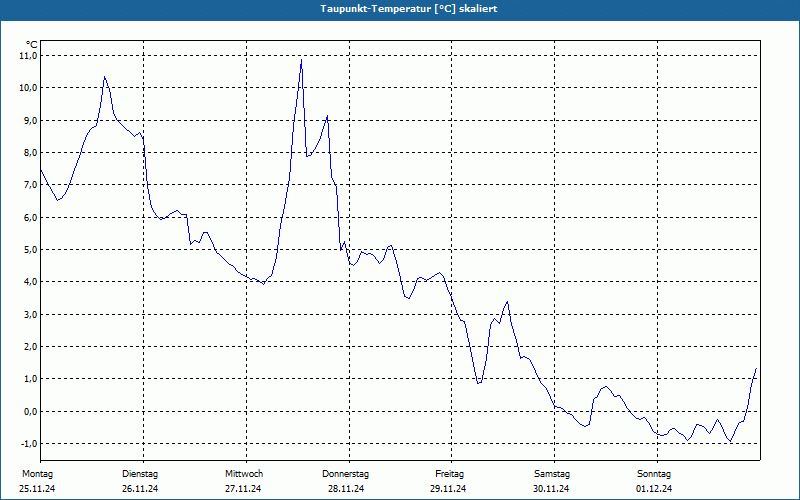The image size is (800, 500).
Task: Click the y-axis value '7,0'
Action: pyautogui.click(x=30, y=185)
